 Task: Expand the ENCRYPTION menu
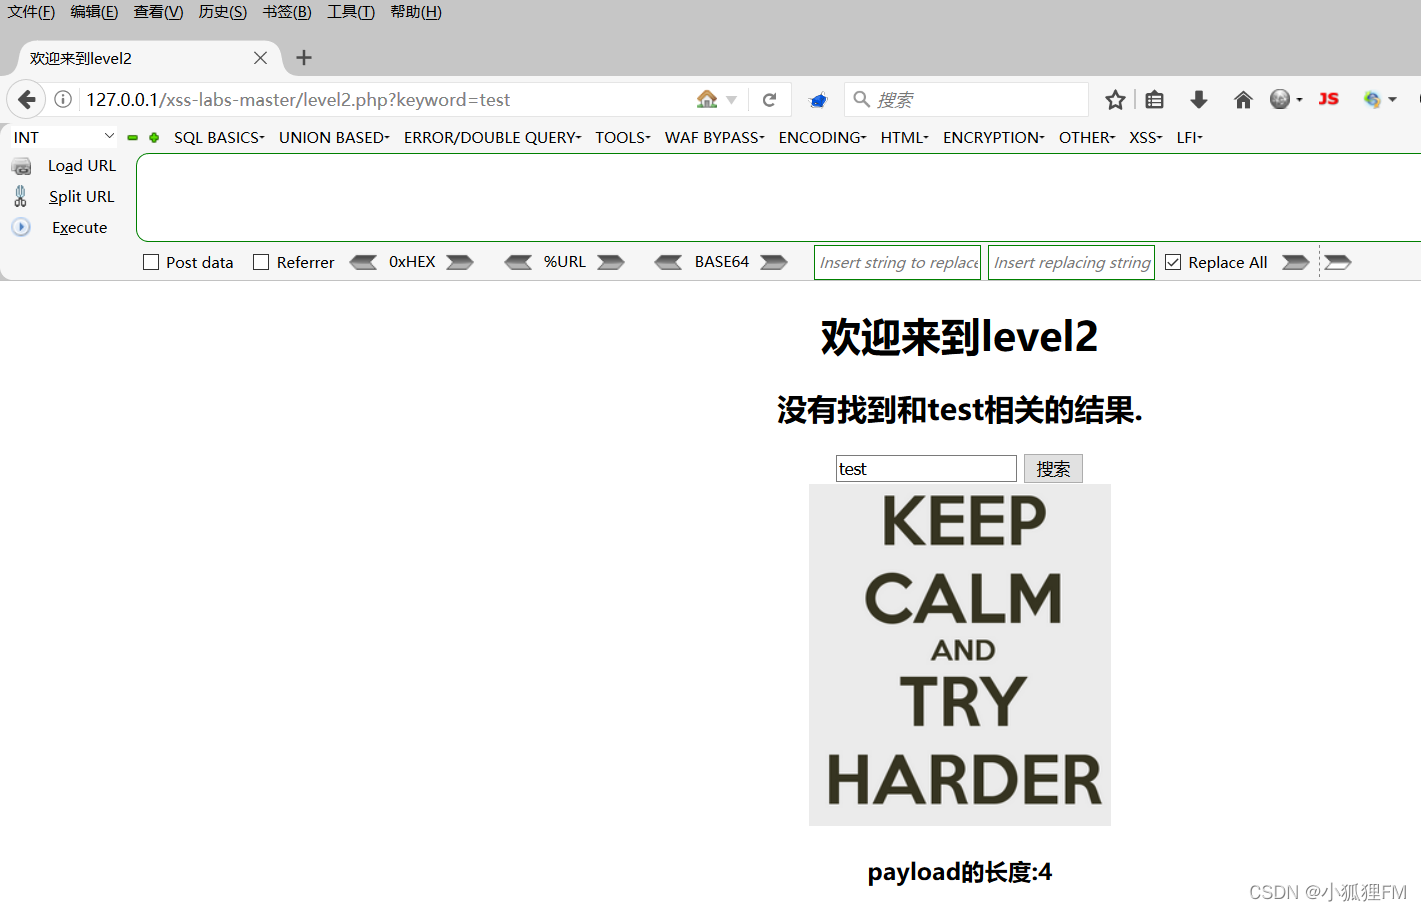pyautogui.click(x=994, y=138)
